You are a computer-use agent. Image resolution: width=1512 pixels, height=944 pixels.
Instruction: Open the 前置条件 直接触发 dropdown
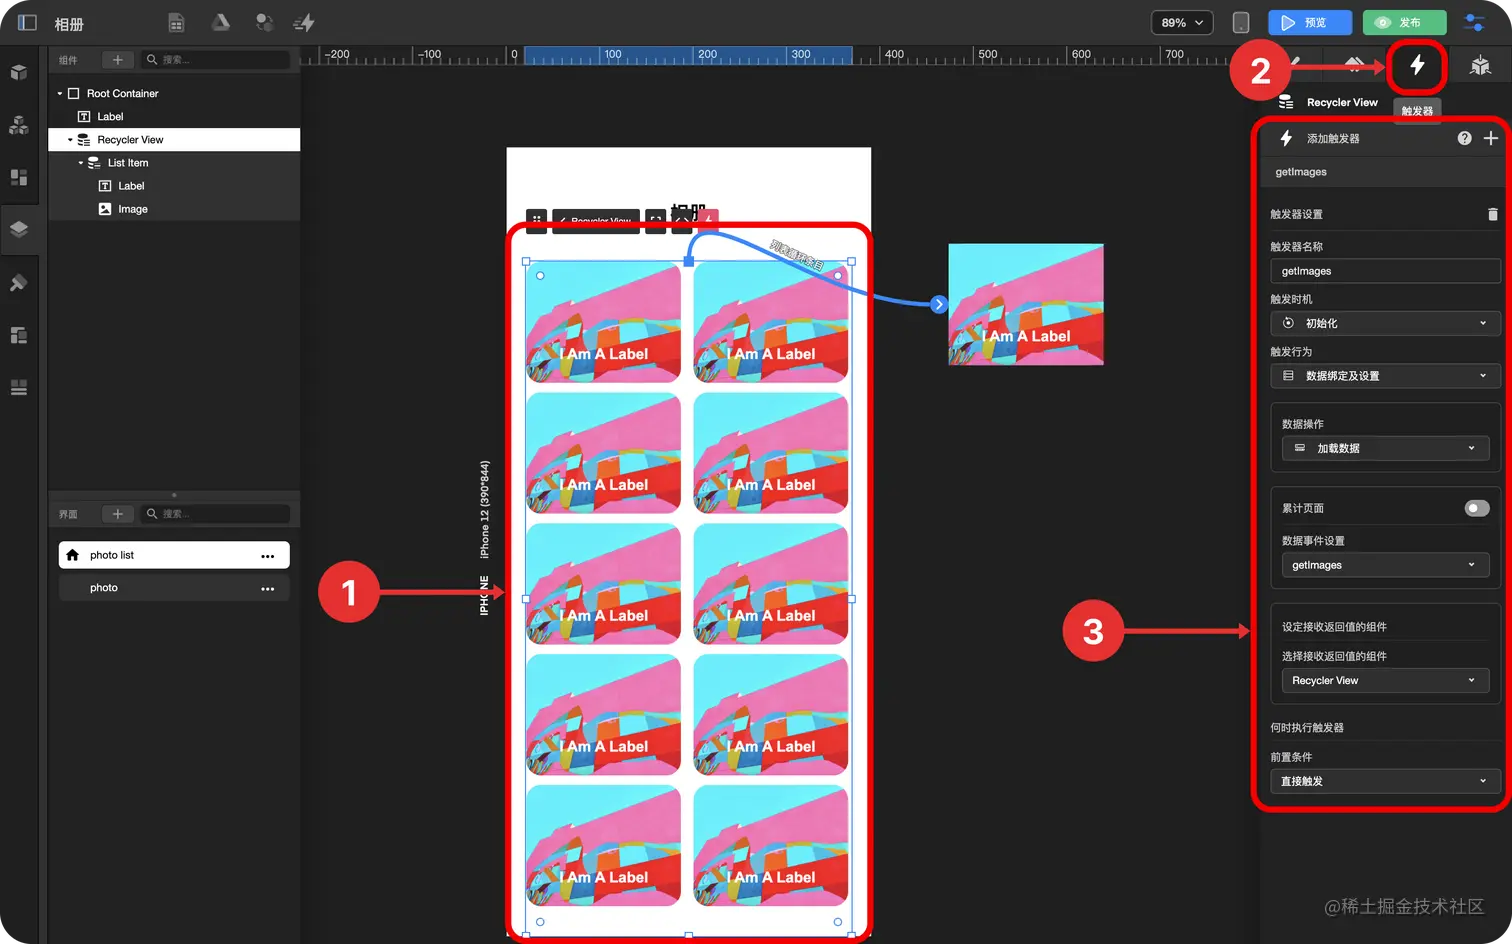(x=1385, y=781)
